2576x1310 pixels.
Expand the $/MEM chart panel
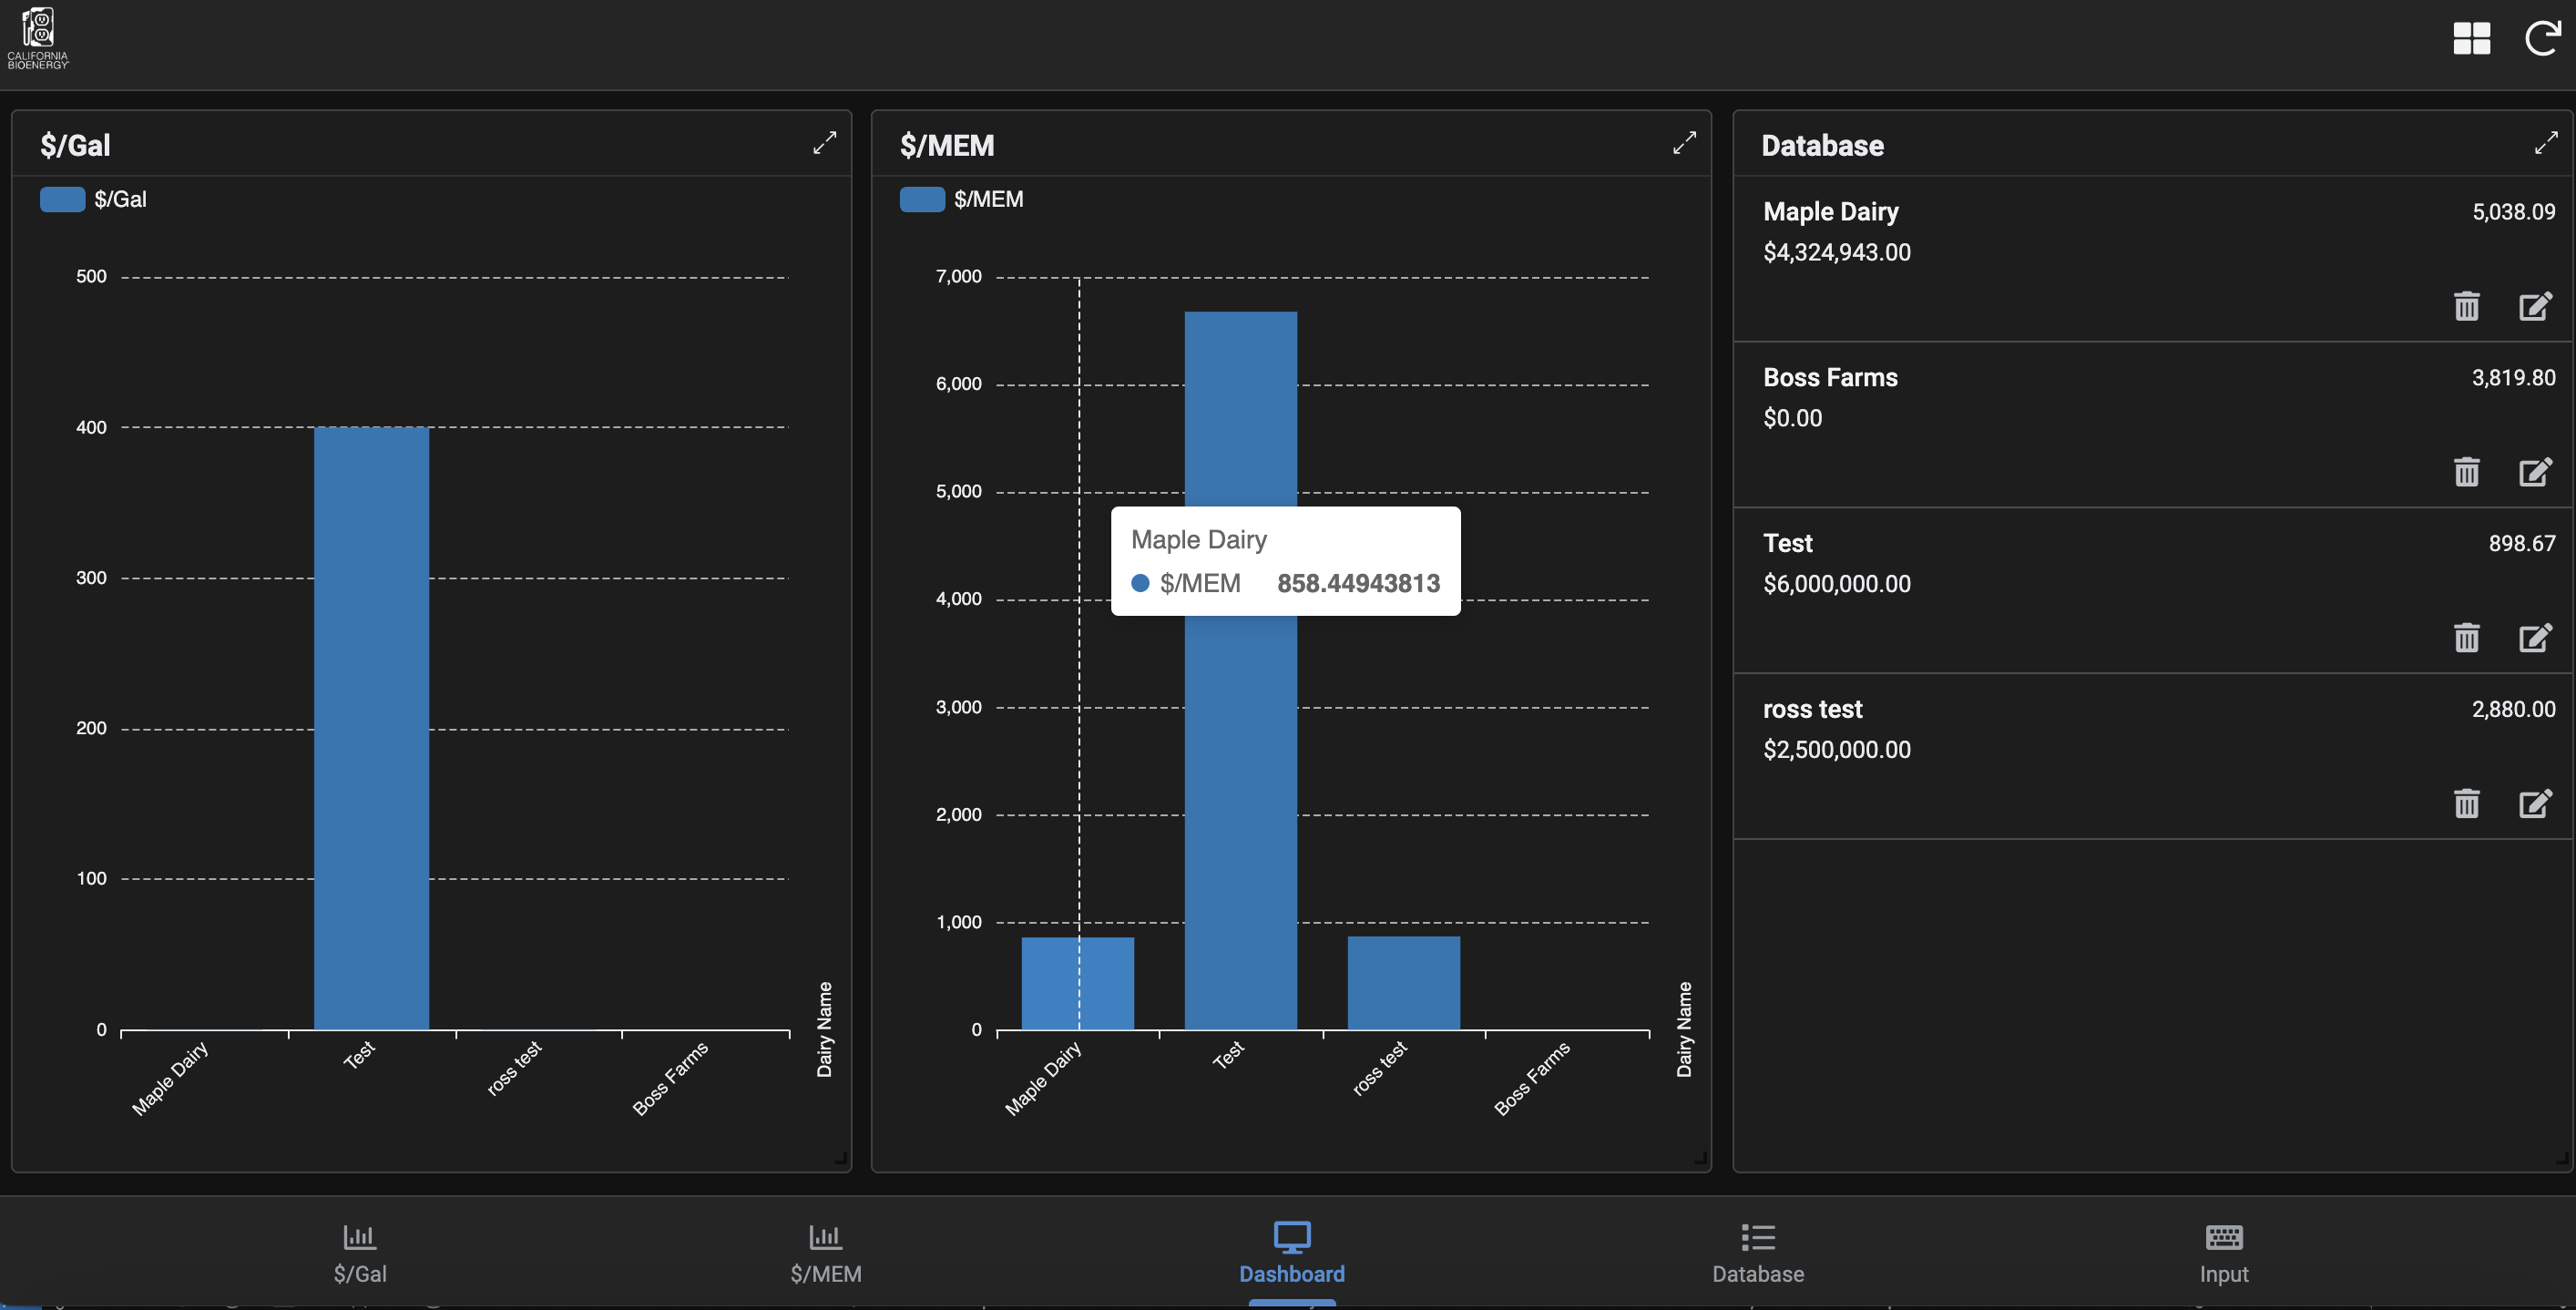pyautogui.click(x=1684, y=143)
